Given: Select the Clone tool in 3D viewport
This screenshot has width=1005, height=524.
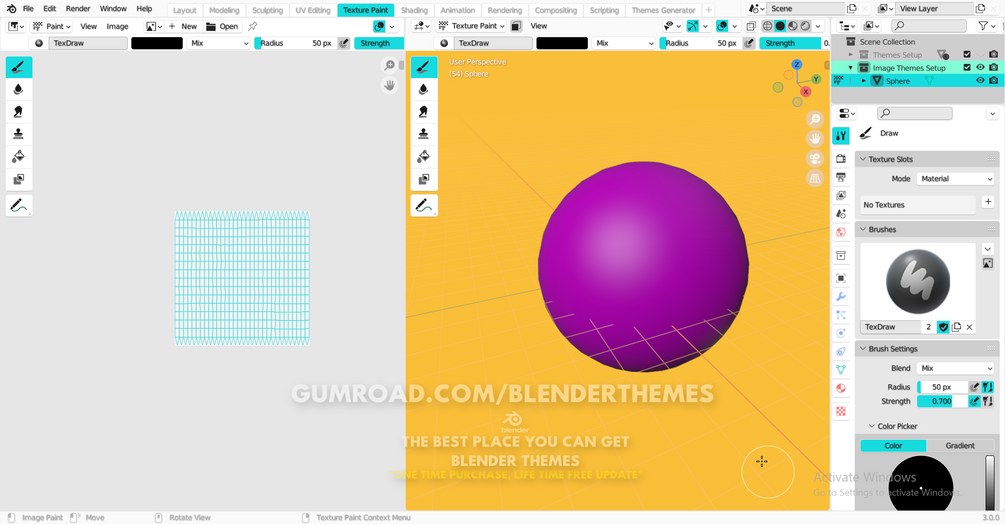Looking at the screenshot, I should [x=424, y=134].
